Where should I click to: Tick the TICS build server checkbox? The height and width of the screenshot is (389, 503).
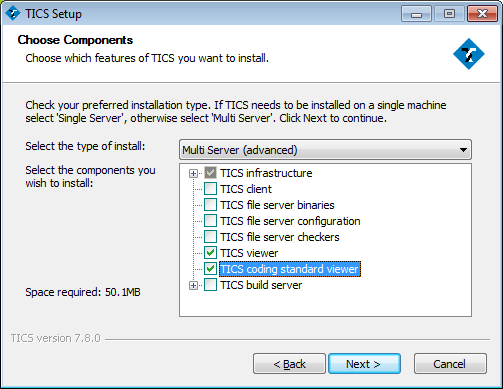coord(210,285)
